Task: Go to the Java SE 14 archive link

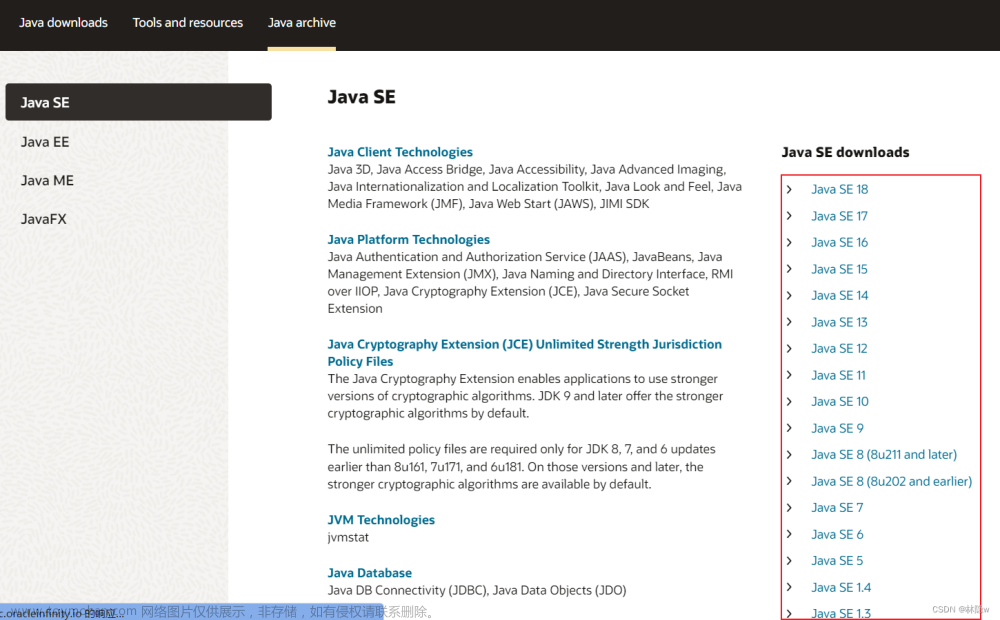Action: tap(839, 295)
